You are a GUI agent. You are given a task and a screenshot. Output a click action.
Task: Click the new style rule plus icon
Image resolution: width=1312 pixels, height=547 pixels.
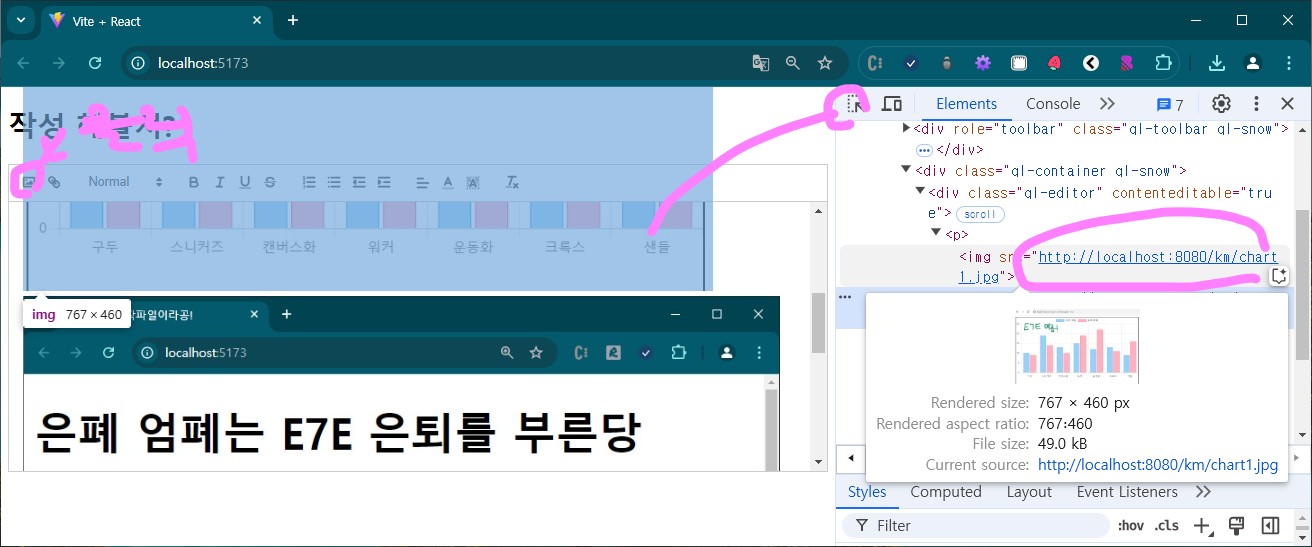(x=1202, y=526)
